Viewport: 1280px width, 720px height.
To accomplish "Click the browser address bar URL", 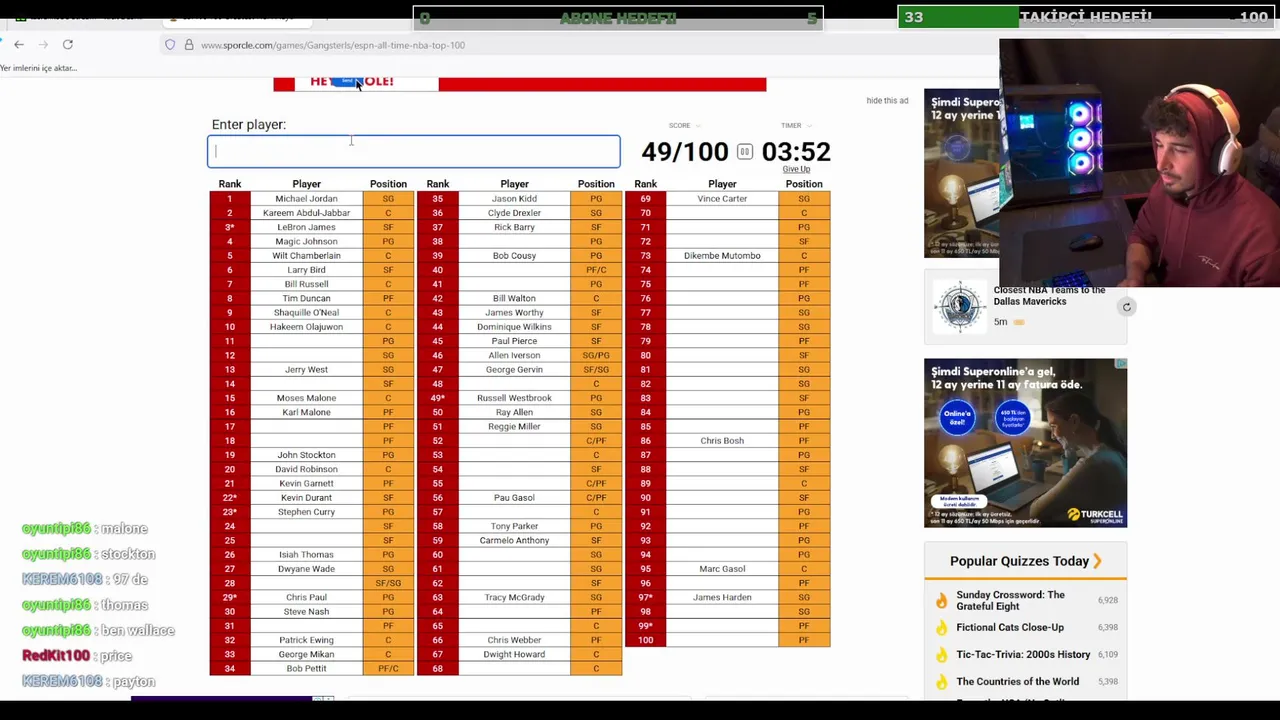I will tap(333, 45).
